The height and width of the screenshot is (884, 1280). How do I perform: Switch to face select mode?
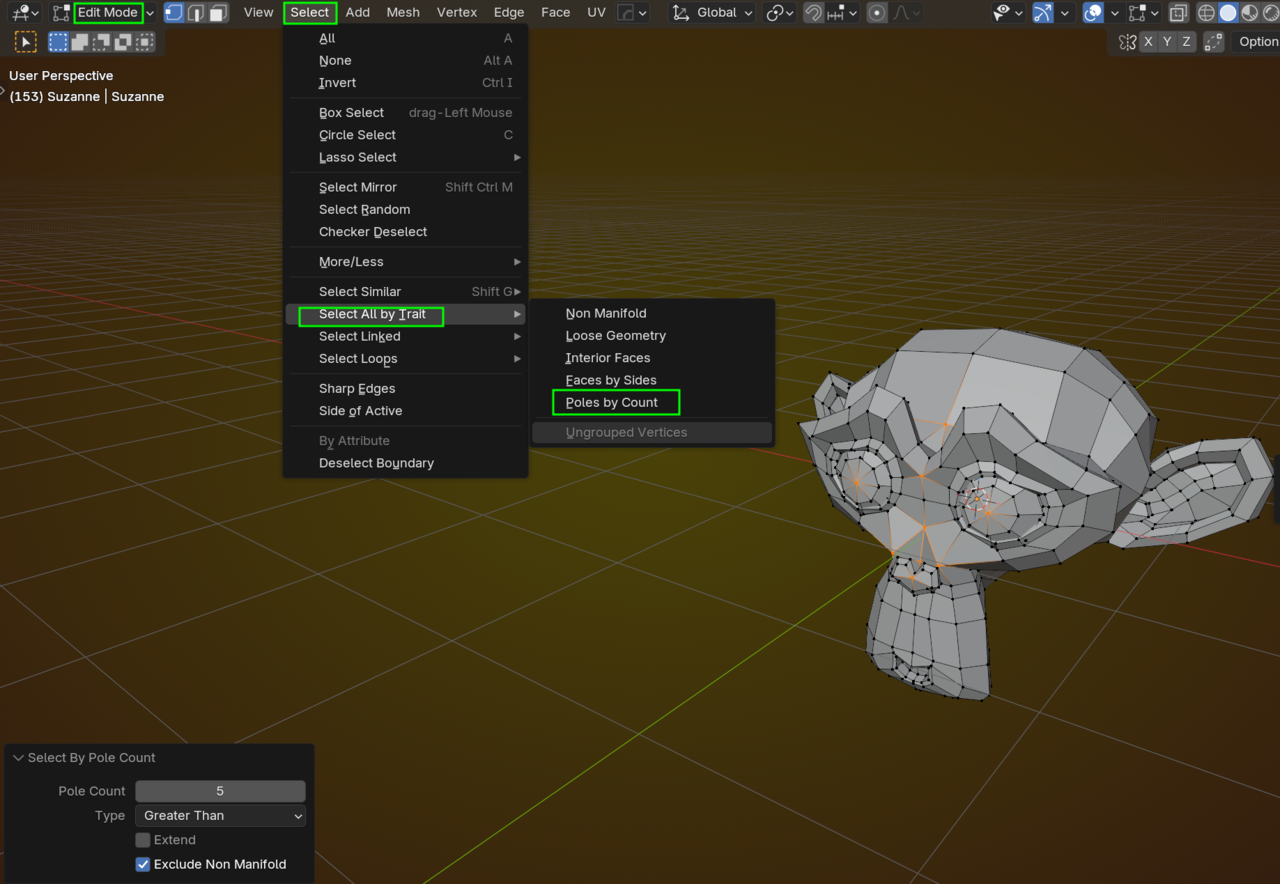point(218,13)
